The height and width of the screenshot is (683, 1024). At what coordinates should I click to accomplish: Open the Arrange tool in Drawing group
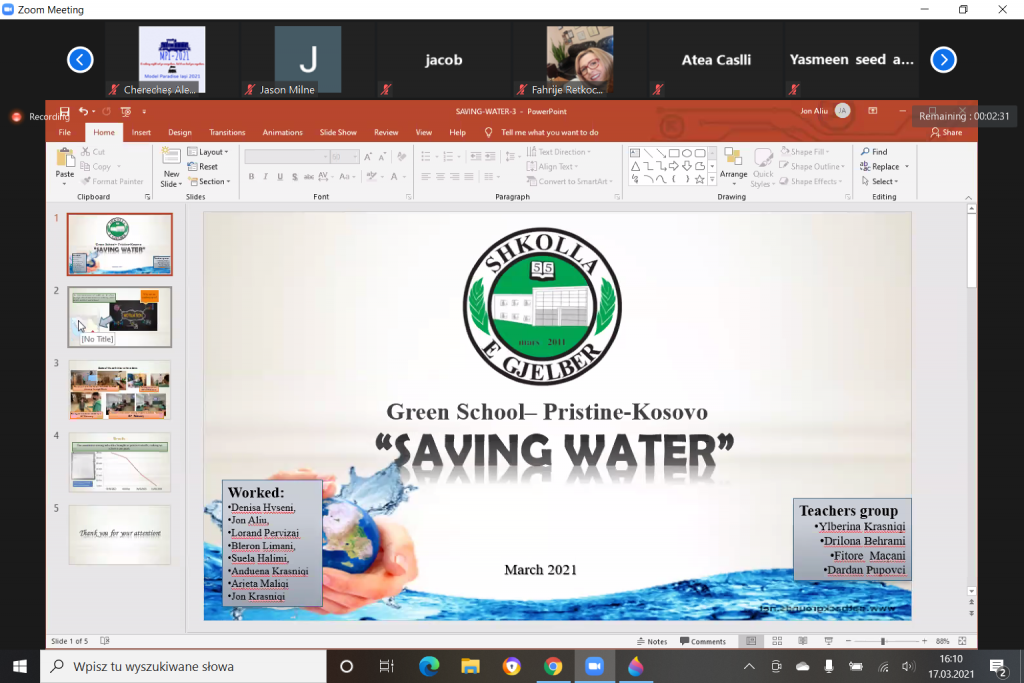coord(733,165)
